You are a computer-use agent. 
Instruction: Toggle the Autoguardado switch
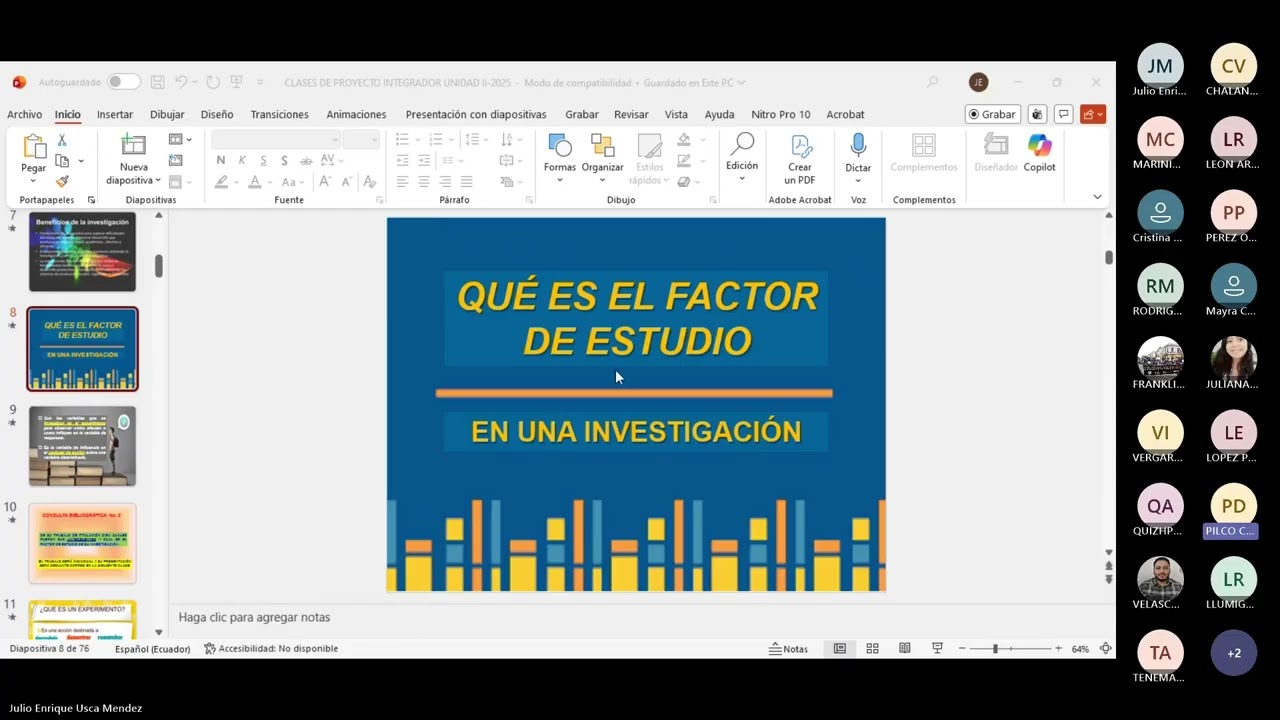coord(124,82)
